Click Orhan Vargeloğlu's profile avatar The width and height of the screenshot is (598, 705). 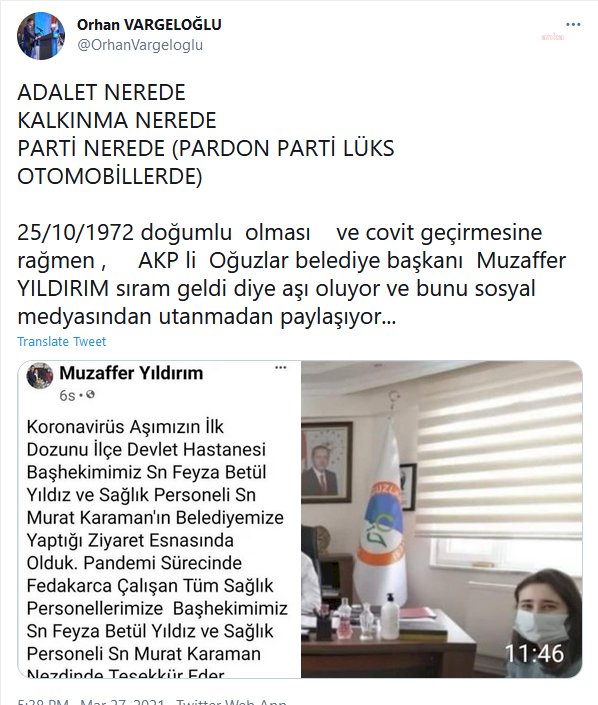coord(41,36)
